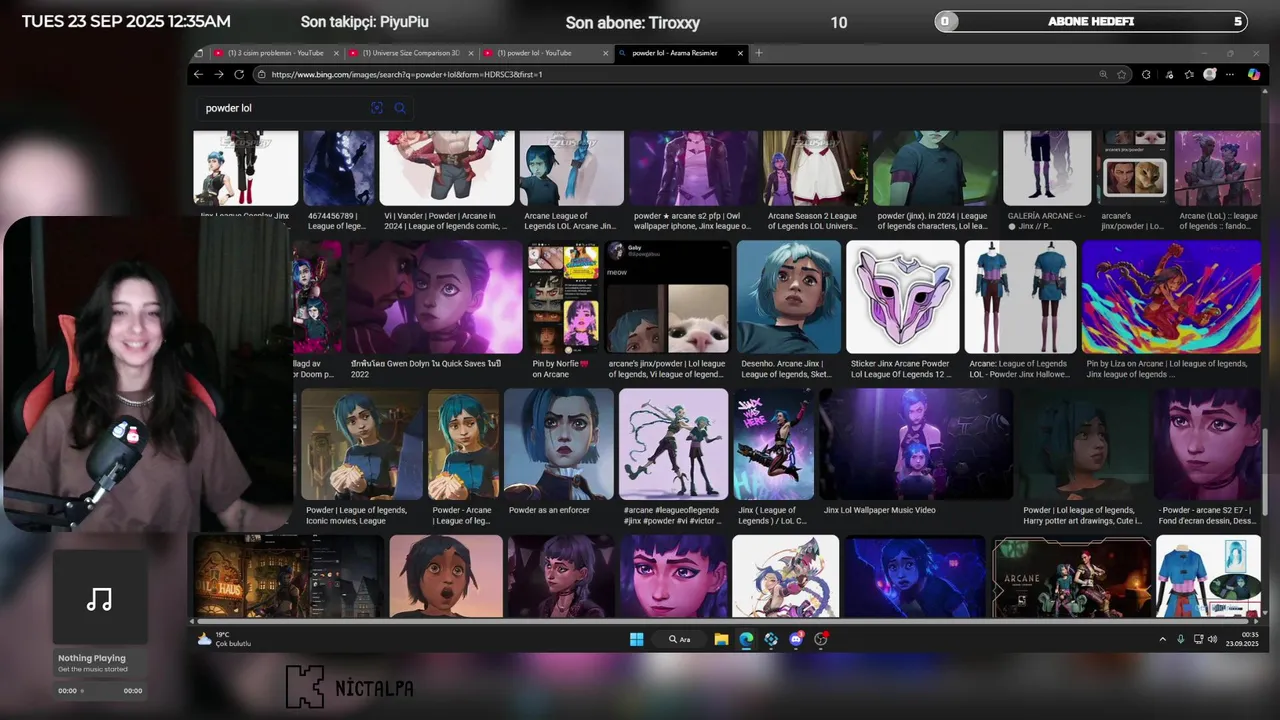This screenshot has height=720, width=1280.
Task: Click 'Vi | Vander | Powder | Arcane in 2024' caption
Action: pos(447,221)
